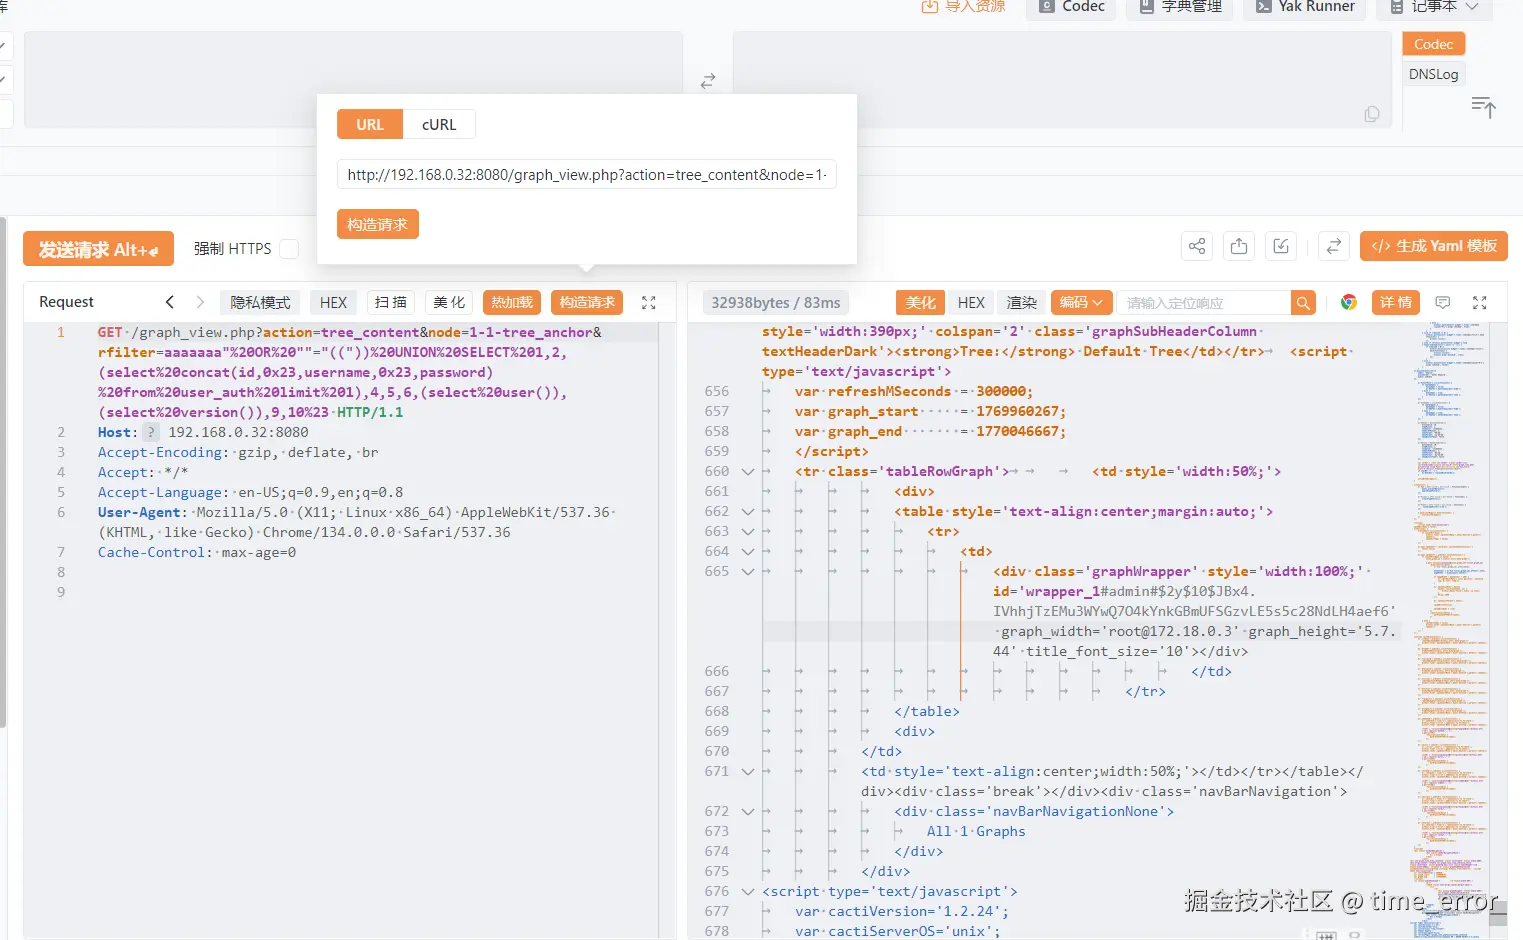The height and width of the screenshot is (940, 1523).
Task: Open the 详情 details button
Action: point(1395,302)
